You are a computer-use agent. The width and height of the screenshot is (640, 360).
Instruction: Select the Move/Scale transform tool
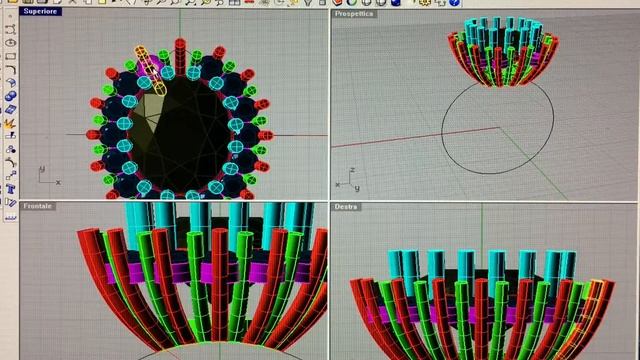[11, 176]
